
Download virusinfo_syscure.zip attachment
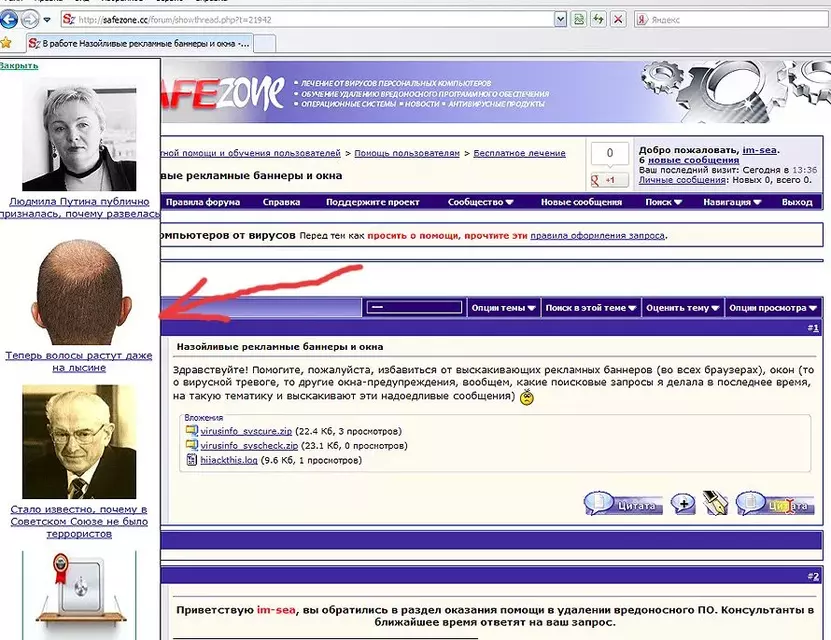[x=246, y=431]
